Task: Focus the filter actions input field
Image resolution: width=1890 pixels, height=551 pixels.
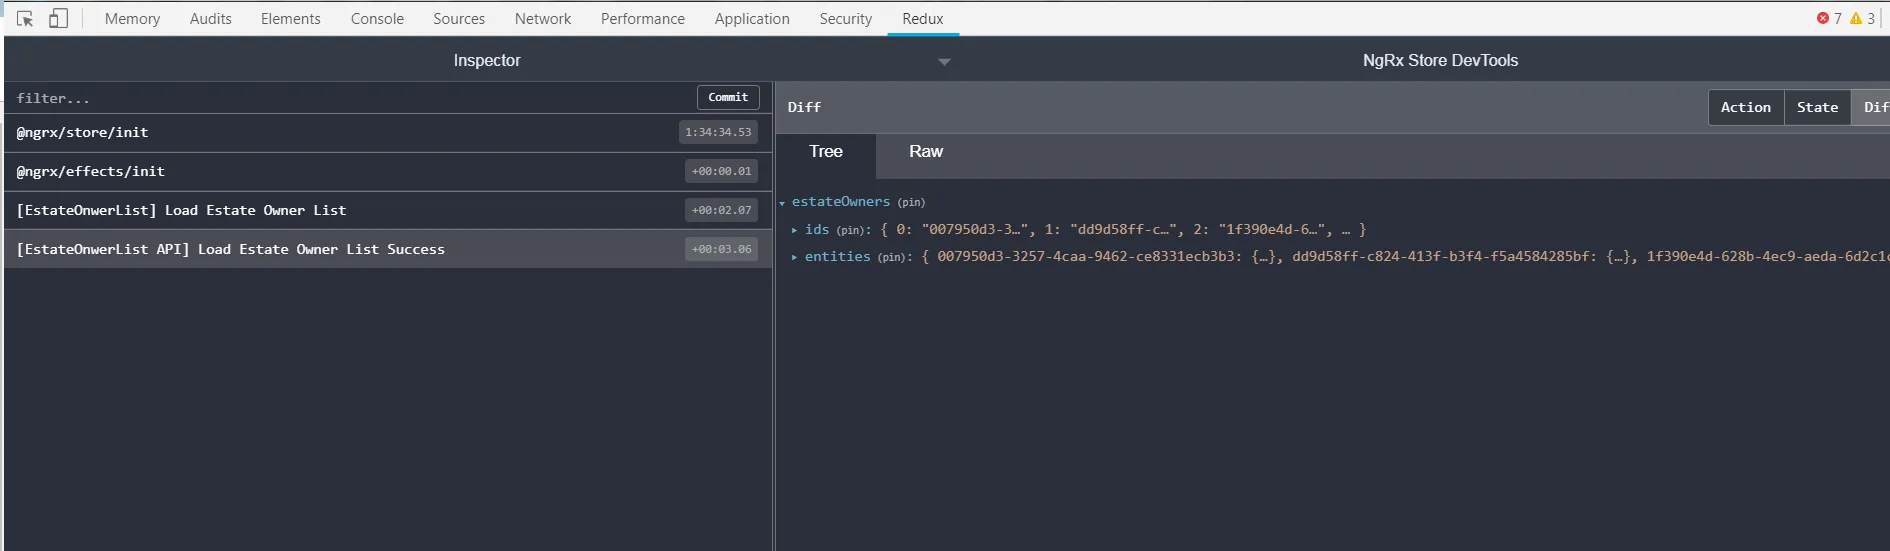Action: (350, 98)
